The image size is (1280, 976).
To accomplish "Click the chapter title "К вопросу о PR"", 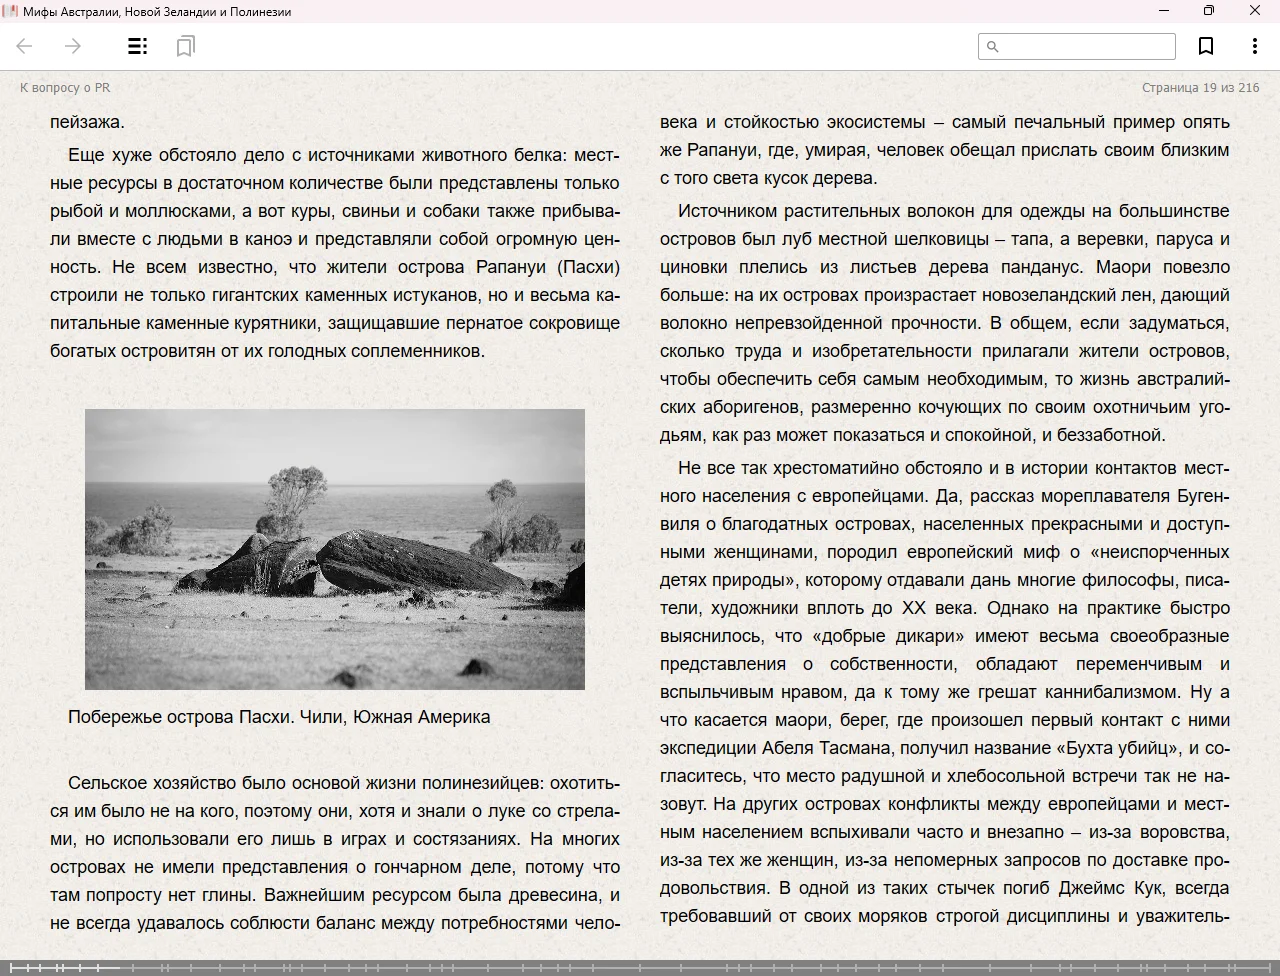I will point(65,88).
